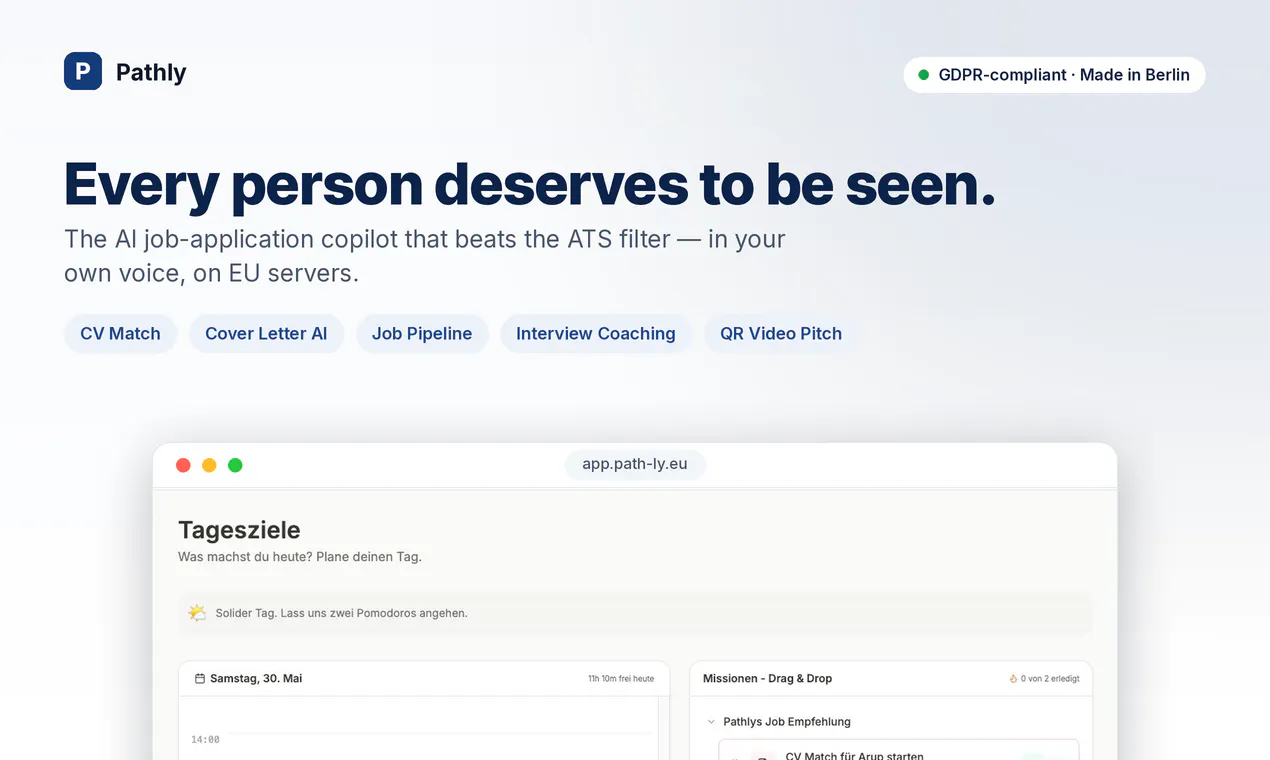Click the green window dot of the app window
Image resolution: width=1270 pixels, height=760 pixels.
235,465
